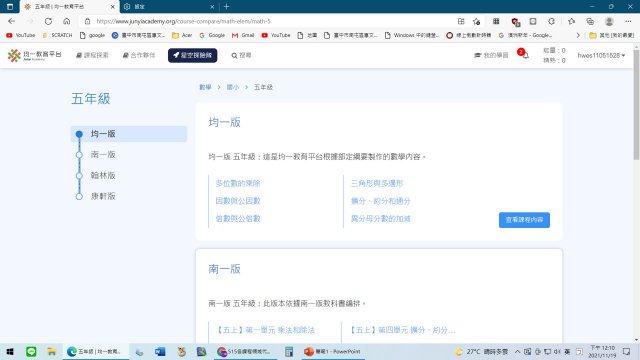Select 南一版 in the sidebar
The image size is (640, 360).
pyautogui.click(x=103, y=154)
